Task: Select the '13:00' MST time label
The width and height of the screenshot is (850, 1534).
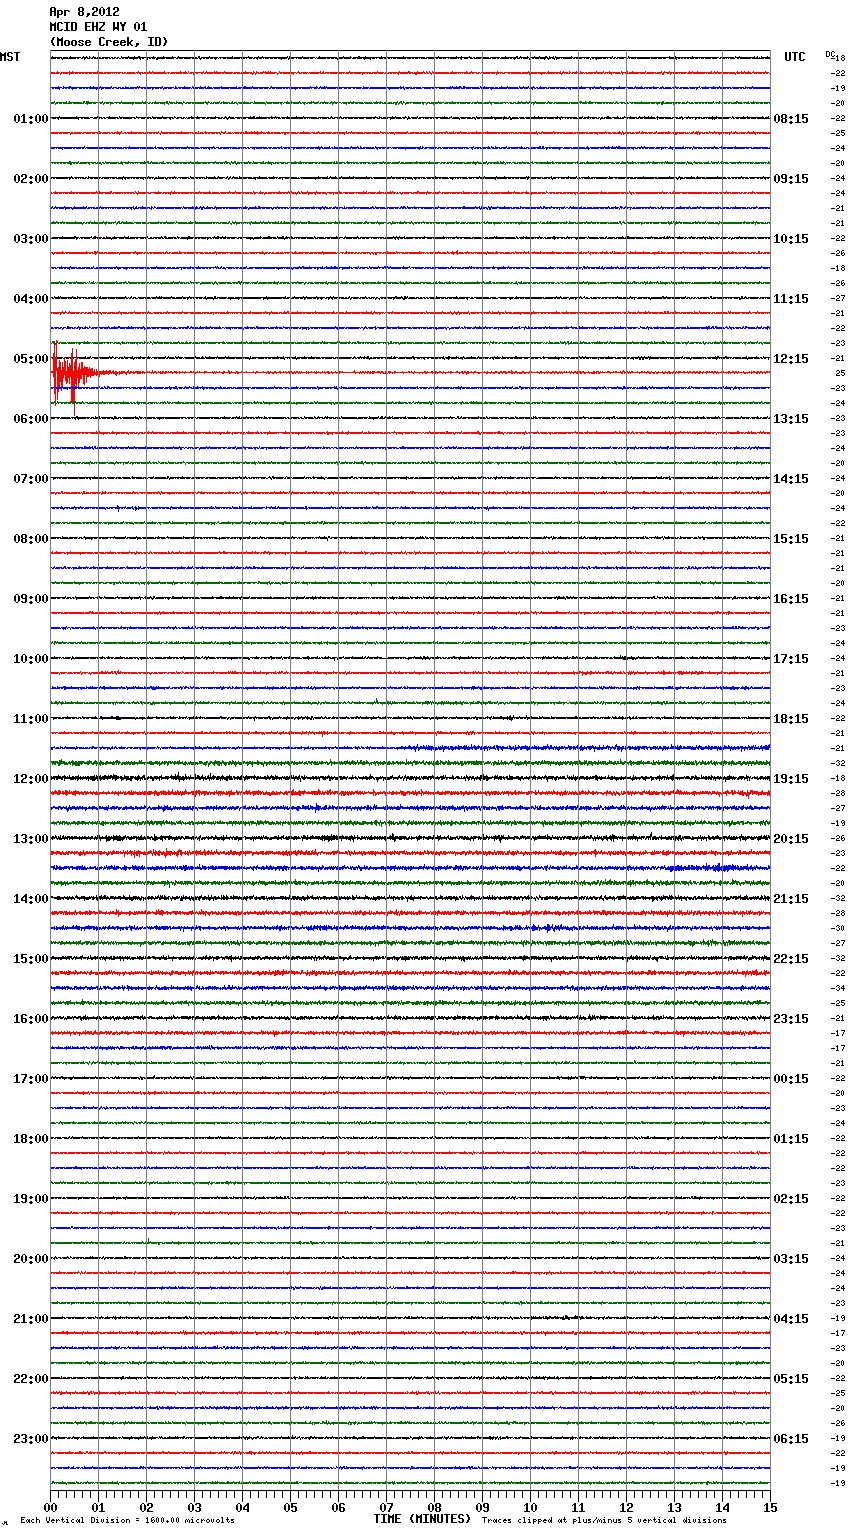Action: click(x=31, y=839)
